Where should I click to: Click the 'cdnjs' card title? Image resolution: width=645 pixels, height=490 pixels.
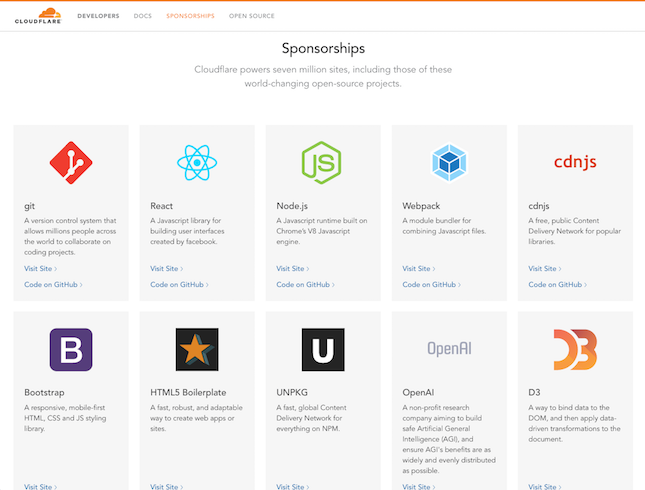[x=539, y=206]
